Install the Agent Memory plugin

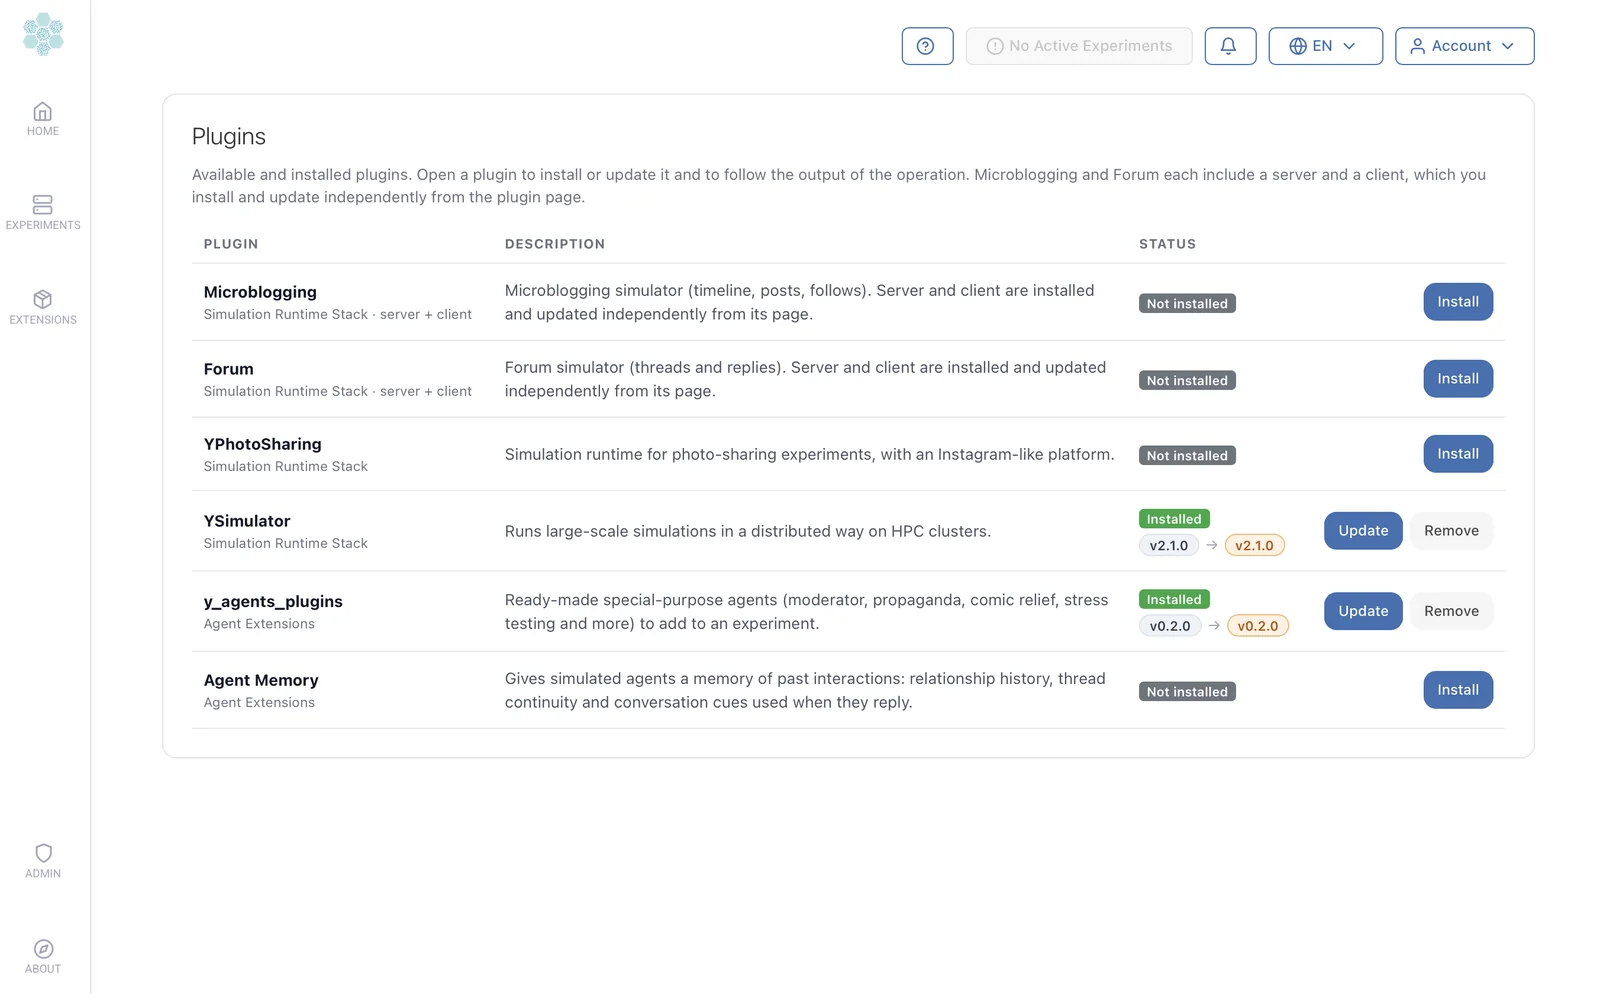tap(1458, 690)
